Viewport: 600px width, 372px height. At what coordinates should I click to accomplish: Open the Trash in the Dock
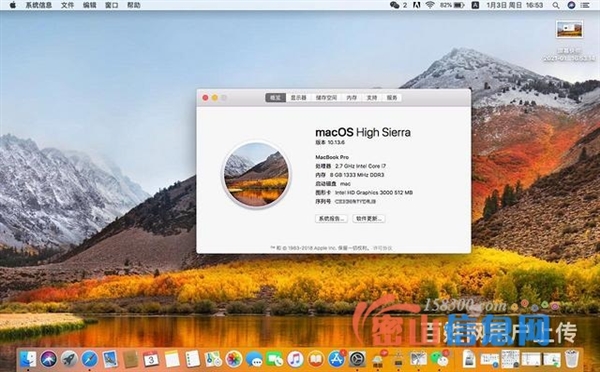coord(572,359)
